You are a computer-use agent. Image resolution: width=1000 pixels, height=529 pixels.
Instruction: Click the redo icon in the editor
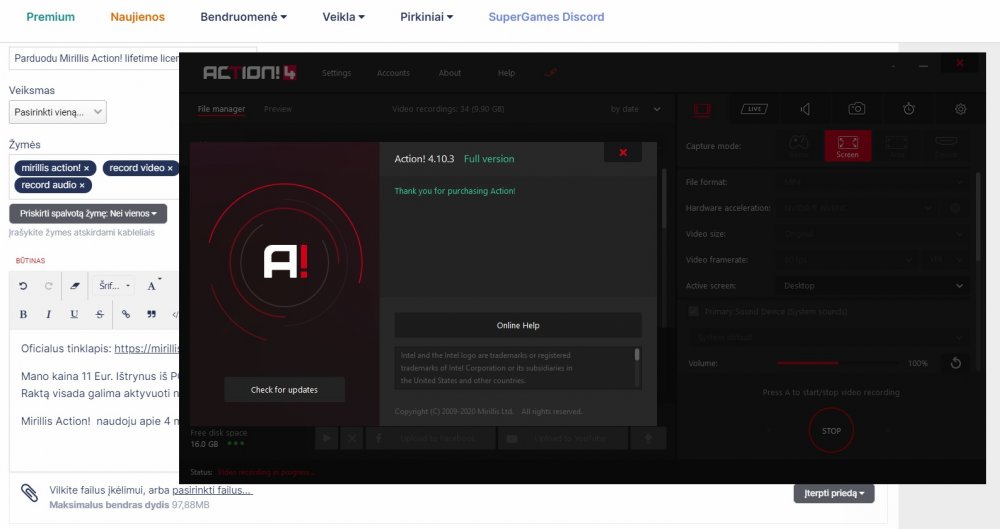pos(48,286)
